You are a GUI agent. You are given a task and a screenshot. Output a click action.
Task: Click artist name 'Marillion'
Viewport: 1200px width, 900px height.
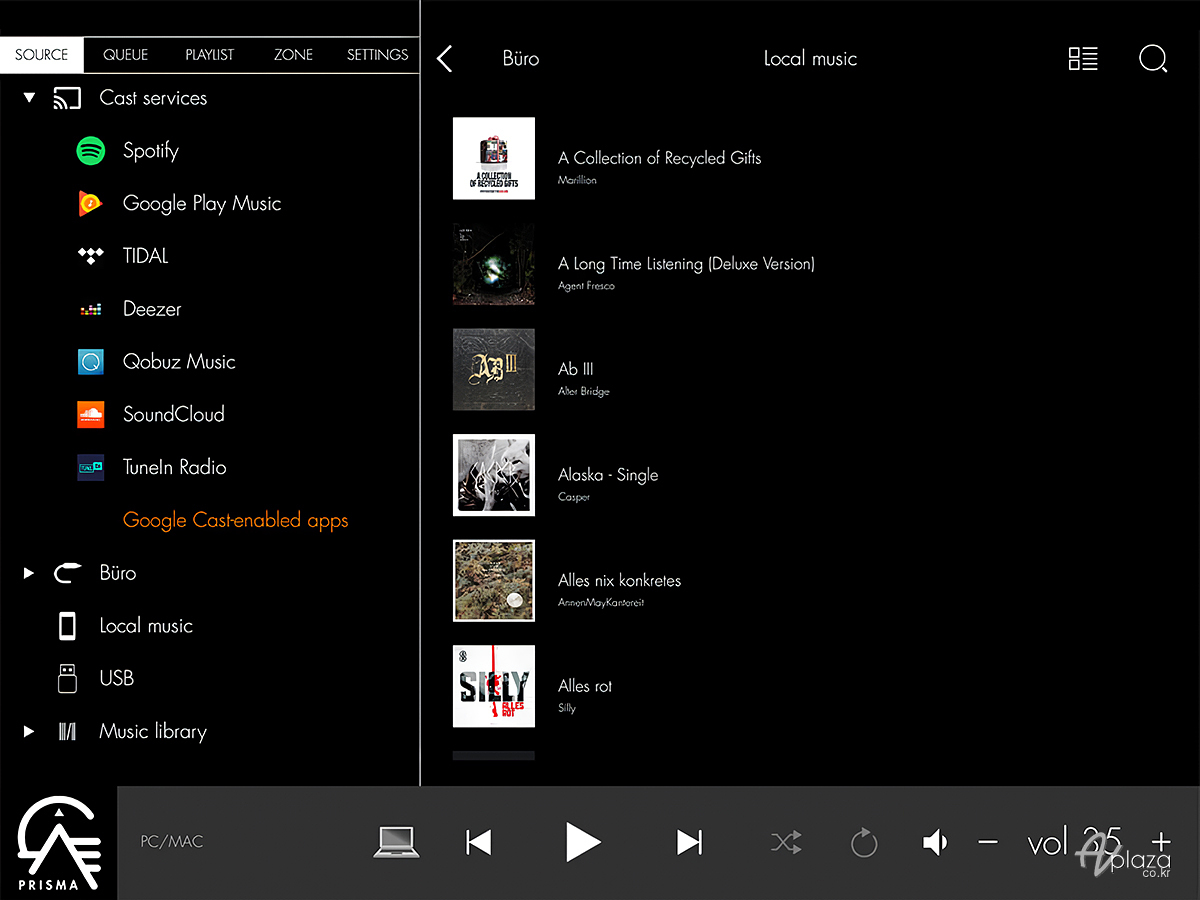click(x=577, y=180)
